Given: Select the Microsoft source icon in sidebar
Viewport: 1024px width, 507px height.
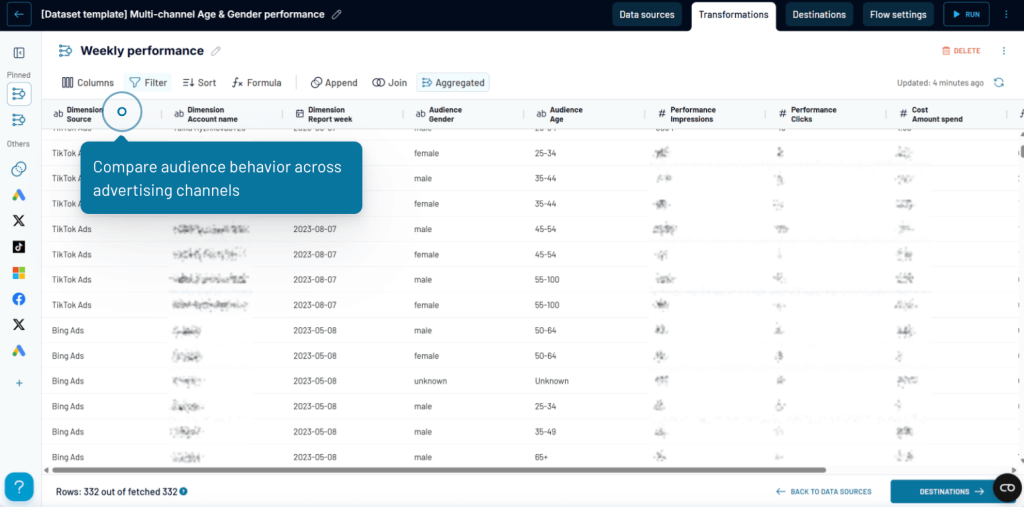Looking at the screenshot, I should (x=19, y=273).
